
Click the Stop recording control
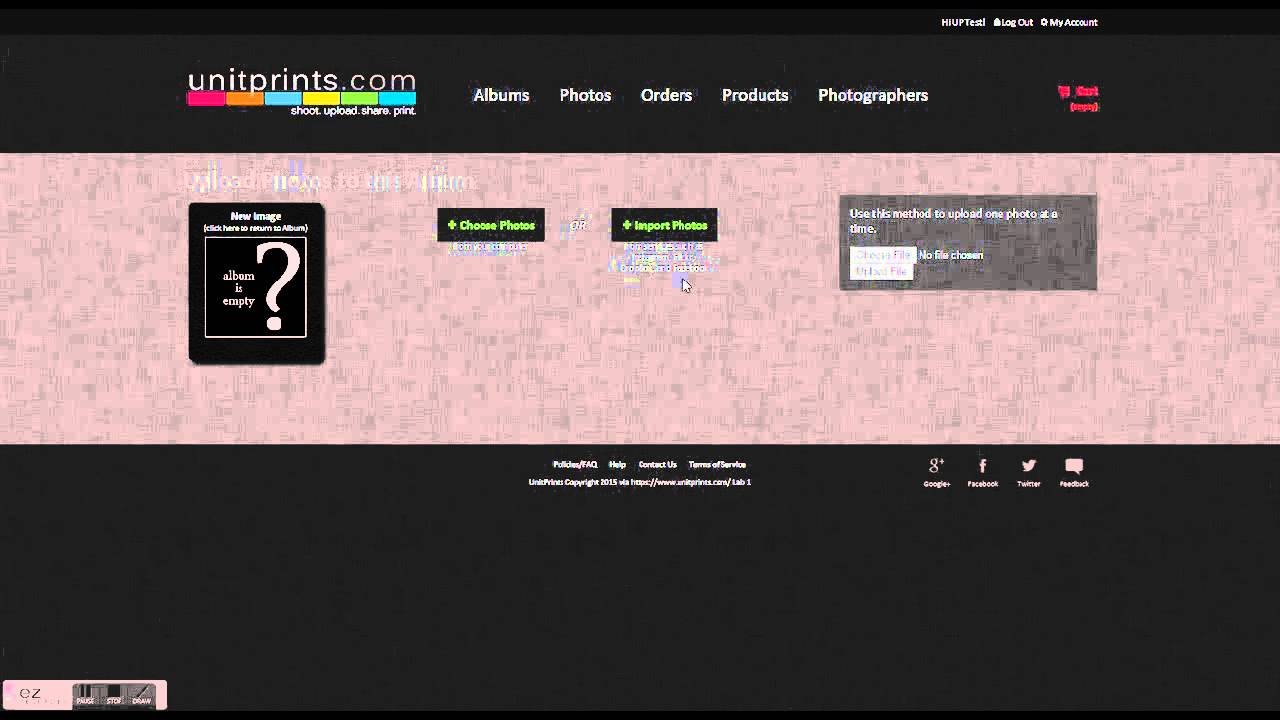pyautogui.click(x=114, y=694)
